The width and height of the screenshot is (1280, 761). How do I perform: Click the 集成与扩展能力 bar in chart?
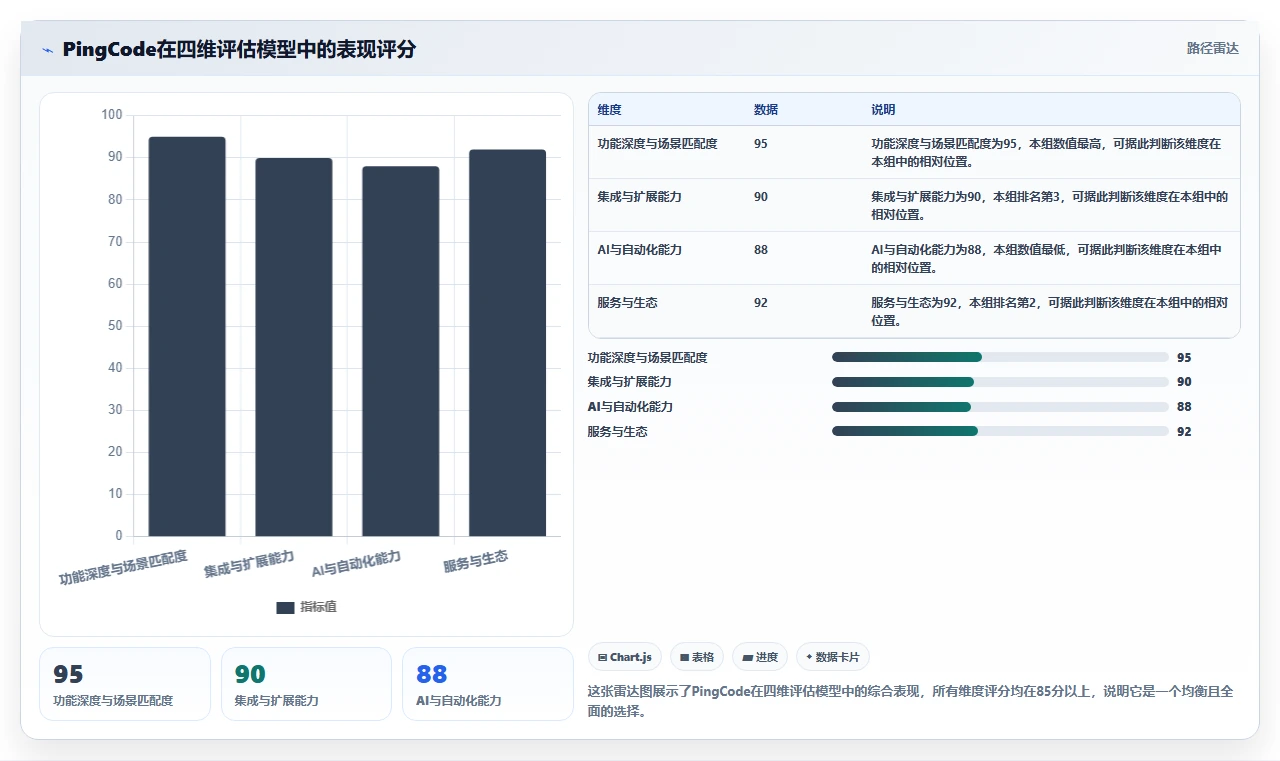pyautogui.click(x=294, y=347)
